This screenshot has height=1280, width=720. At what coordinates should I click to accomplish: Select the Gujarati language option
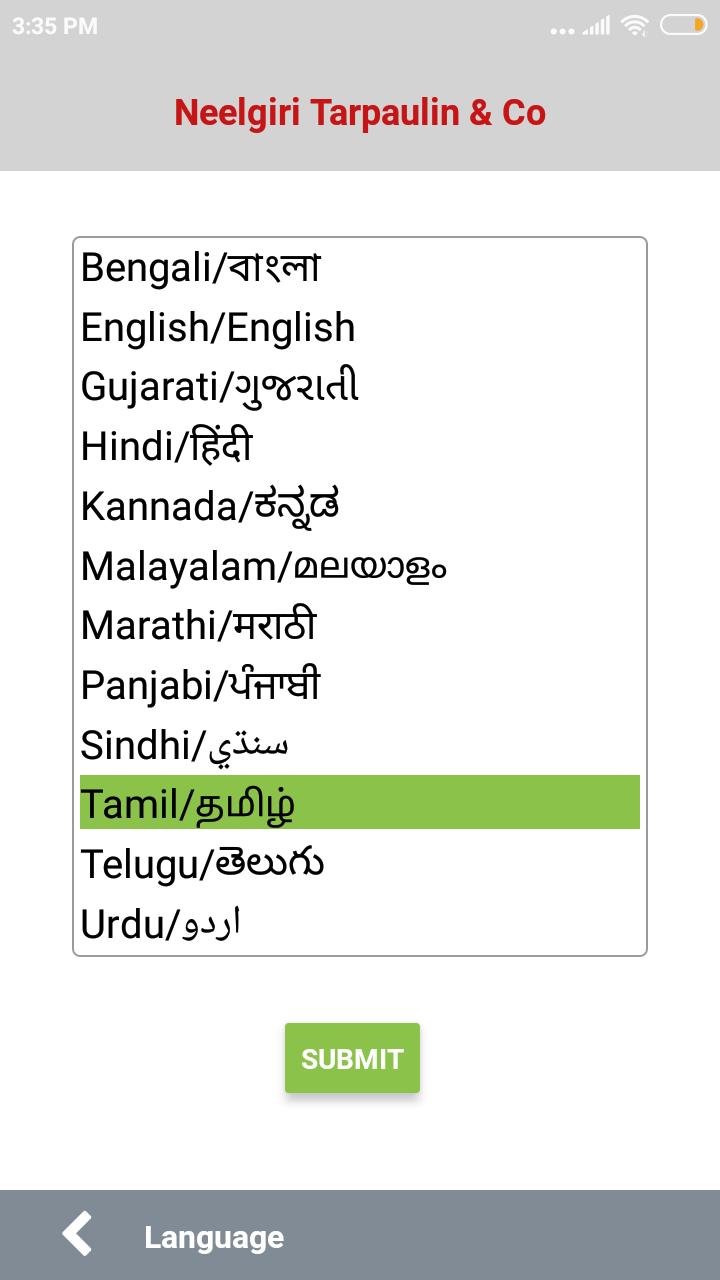pos(220,387)
